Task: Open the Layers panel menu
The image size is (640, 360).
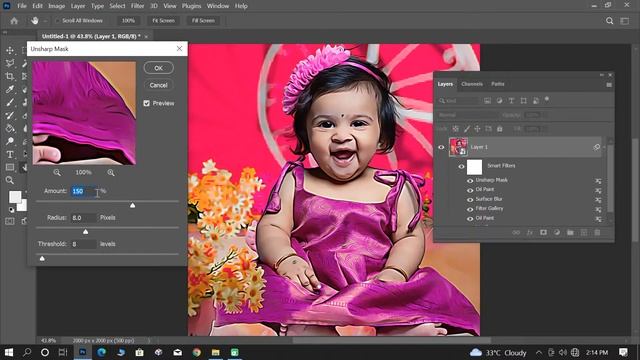Action: [x=609, y=84]
